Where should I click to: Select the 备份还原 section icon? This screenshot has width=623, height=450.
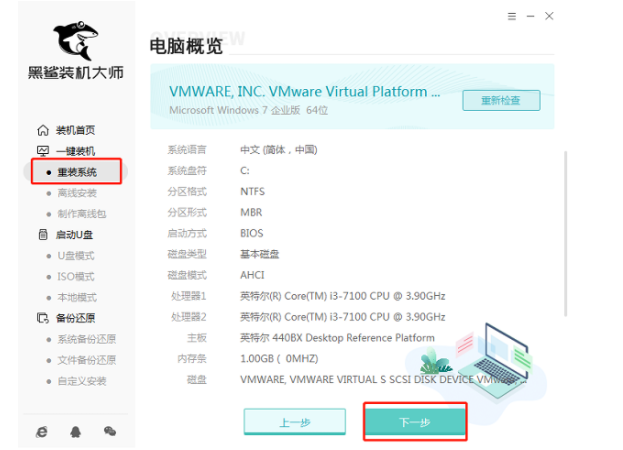coord(42,318)
